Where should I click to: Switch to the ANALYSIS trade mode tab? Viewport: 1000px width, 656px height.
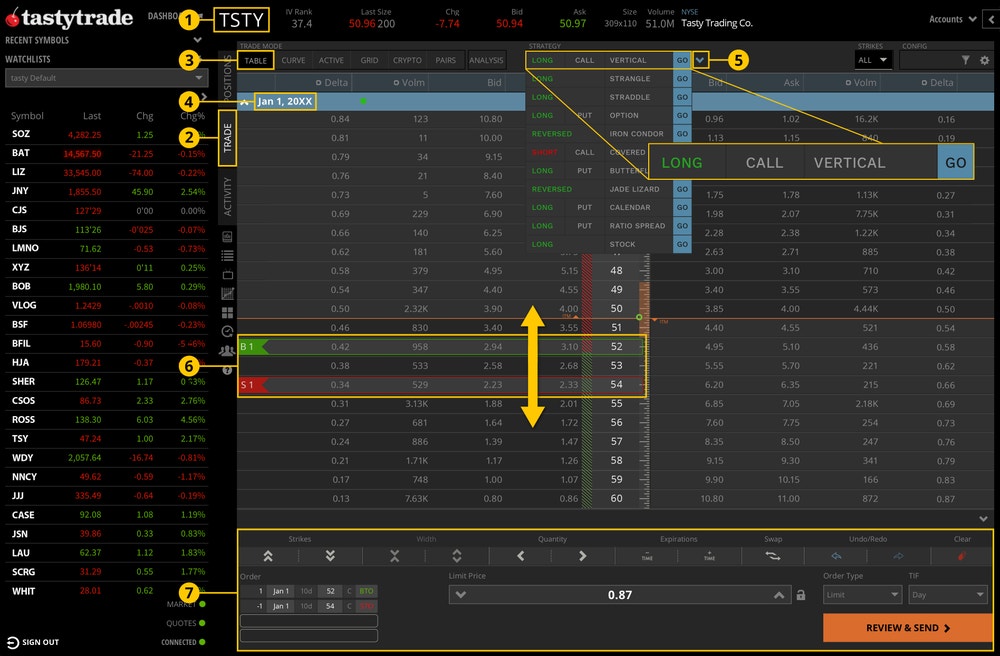pyautogui.click(x=487, y=60)
